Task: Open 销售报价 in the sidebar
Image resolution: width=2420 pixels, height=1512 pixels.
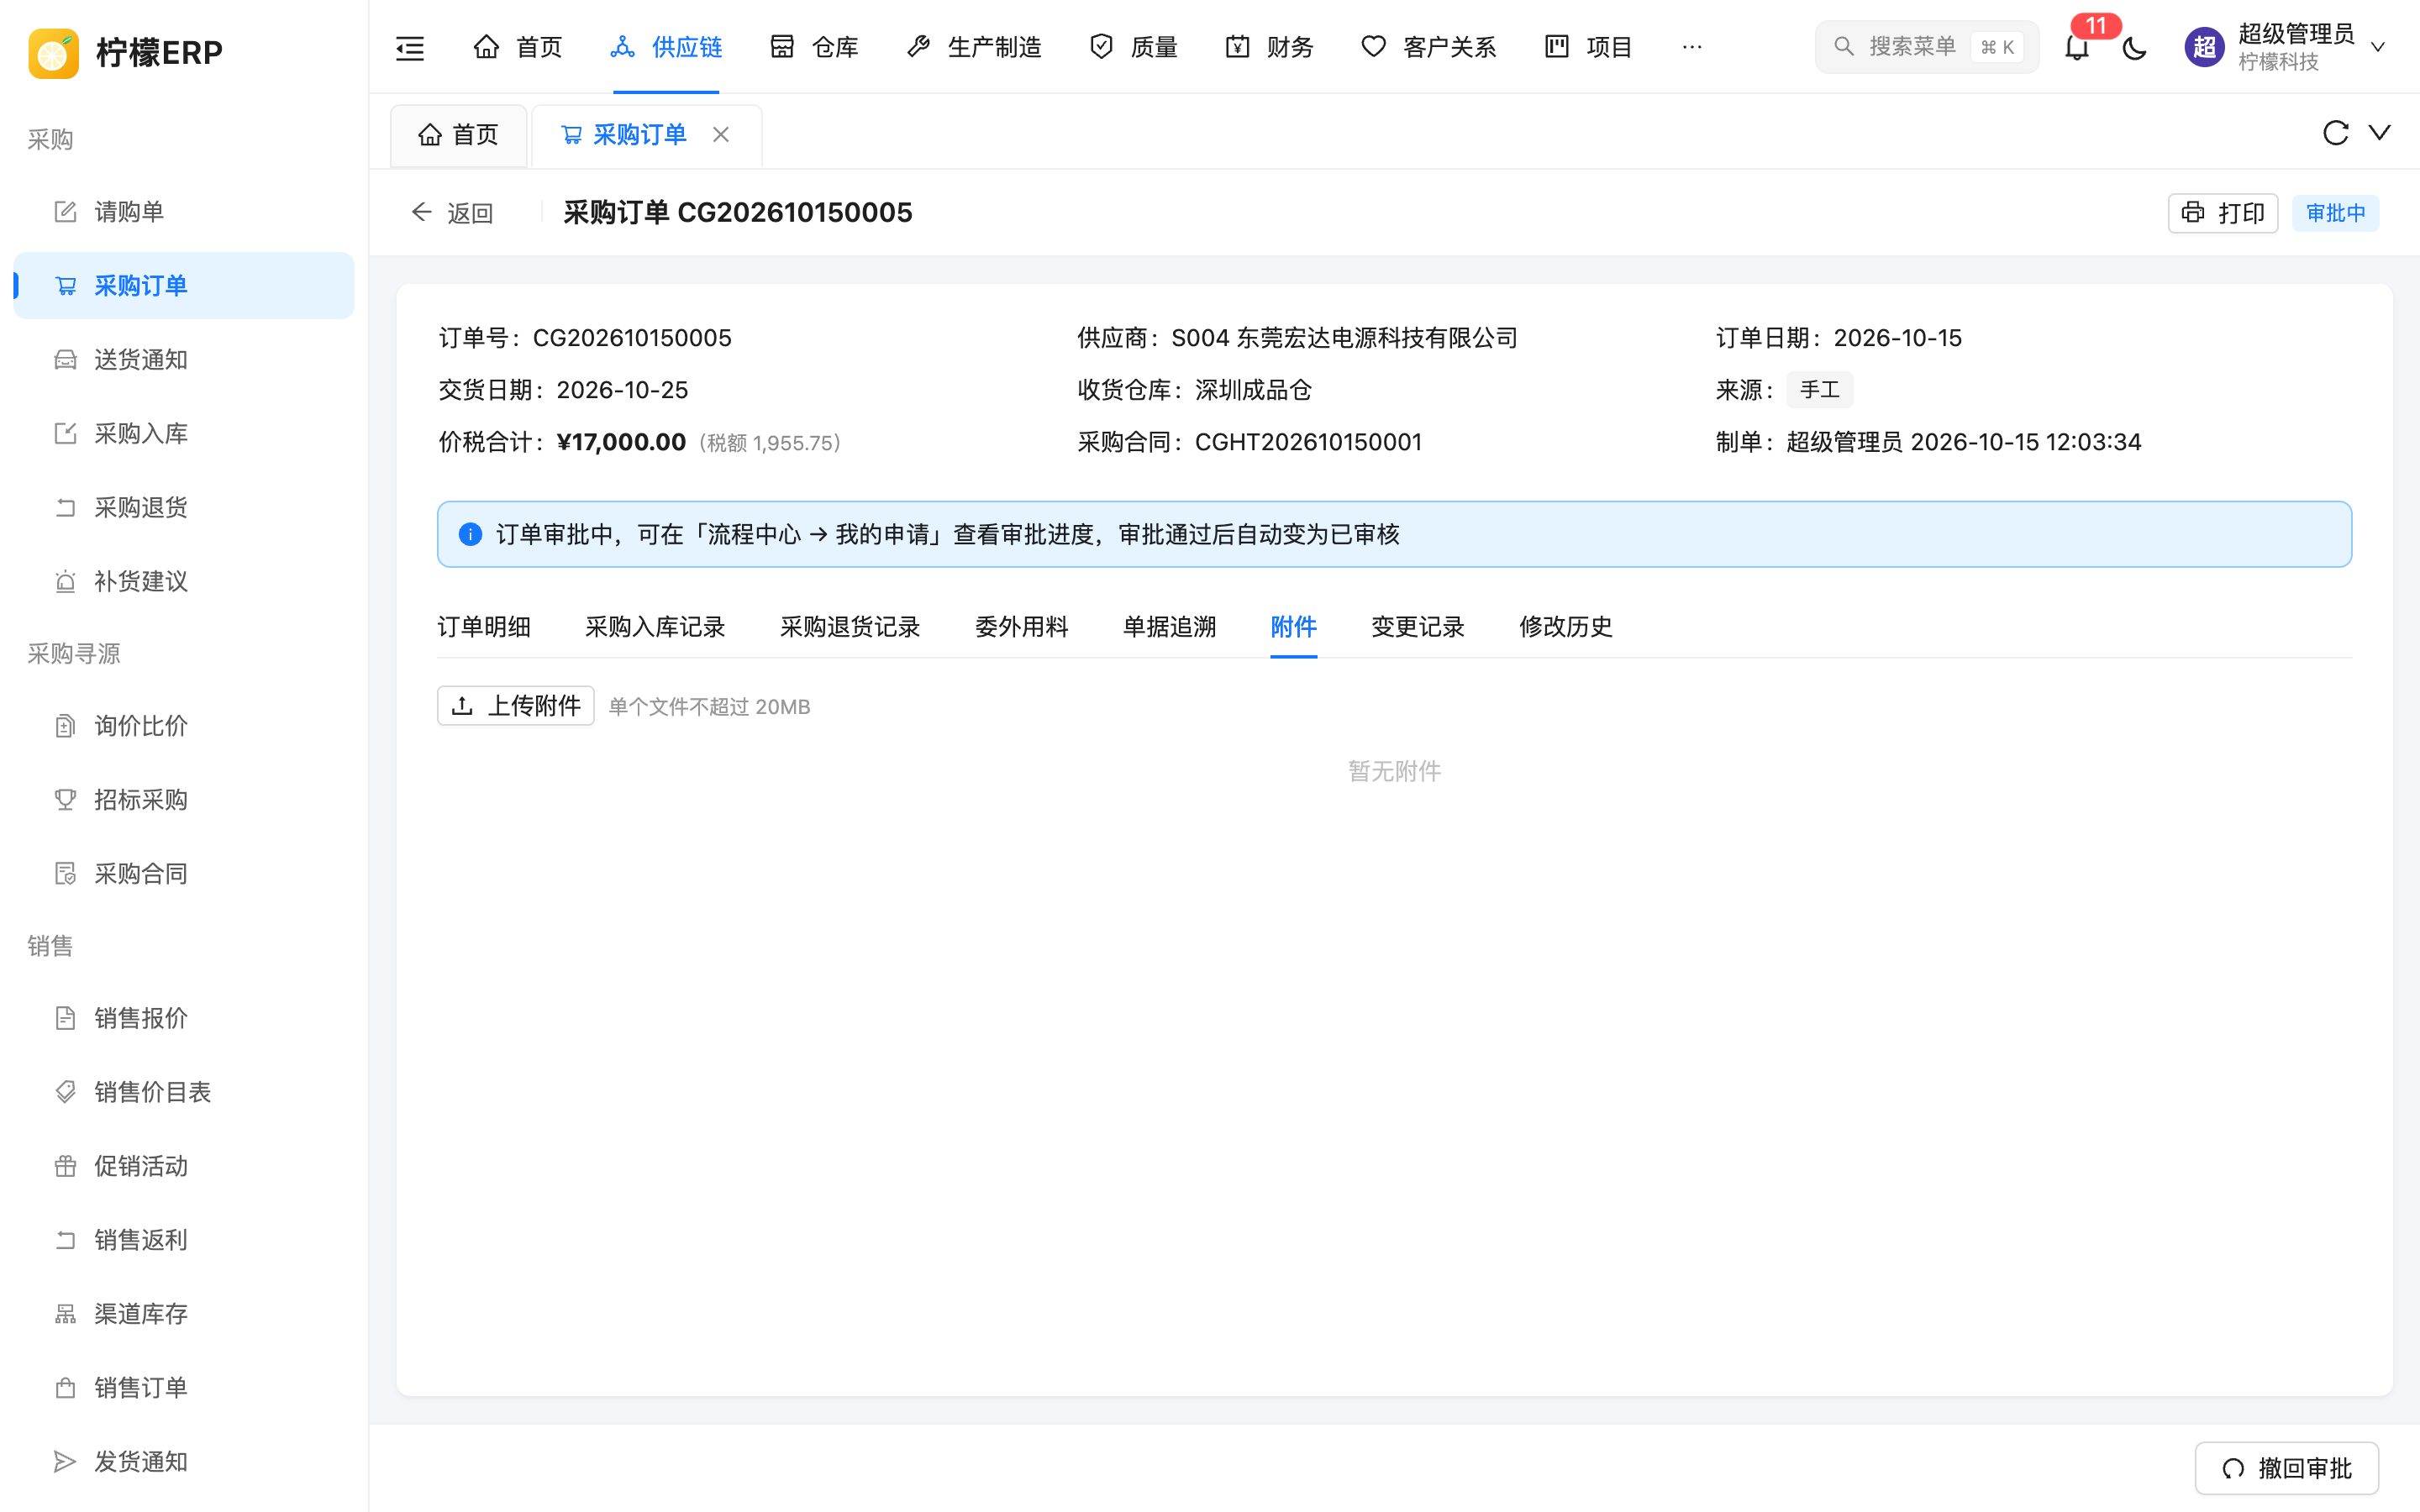Action: [184, 1018]
